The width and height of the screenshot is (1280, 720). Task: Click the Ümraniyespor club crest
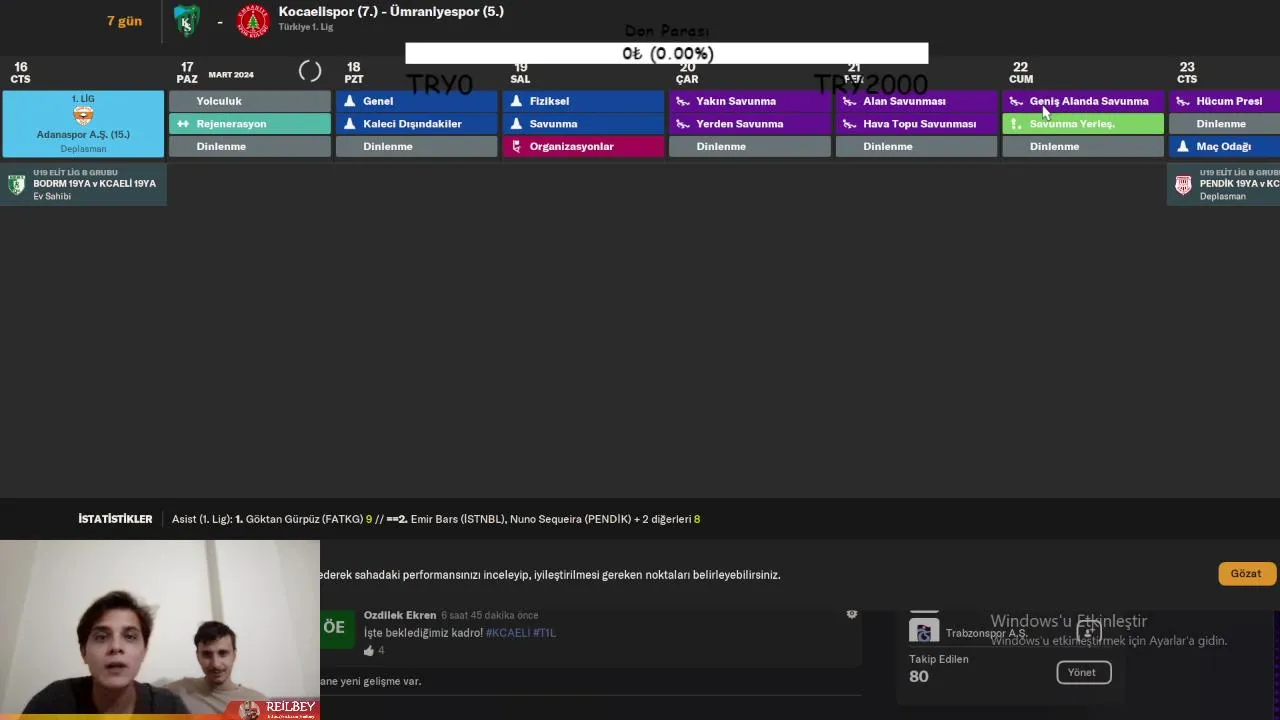(x=253, y=21)
